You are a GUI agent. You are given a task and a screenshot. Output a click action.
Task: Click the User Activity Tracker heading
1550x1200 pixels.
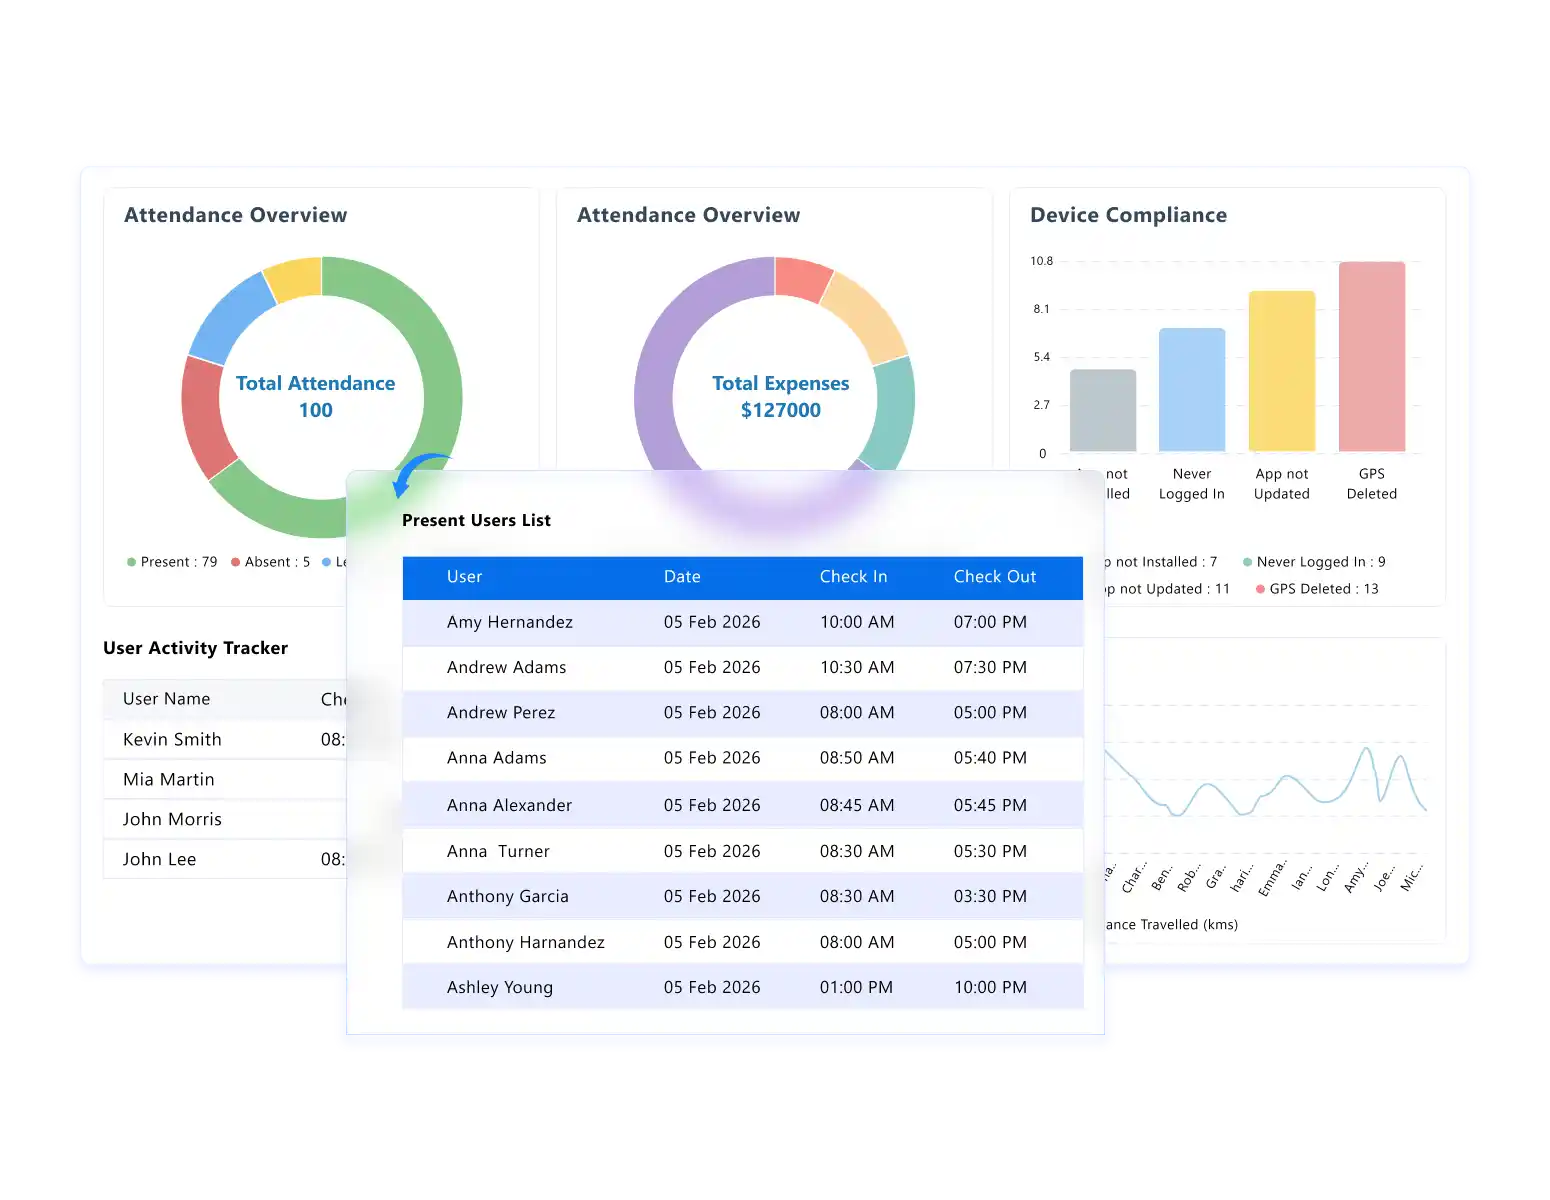[196, 648]
